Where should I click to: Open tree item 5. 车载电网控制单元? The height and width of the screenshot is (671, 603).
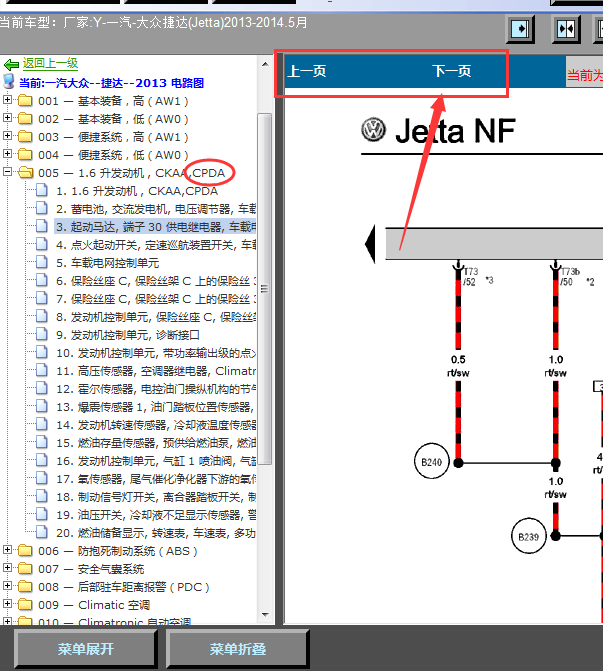(x=107, y=263)
